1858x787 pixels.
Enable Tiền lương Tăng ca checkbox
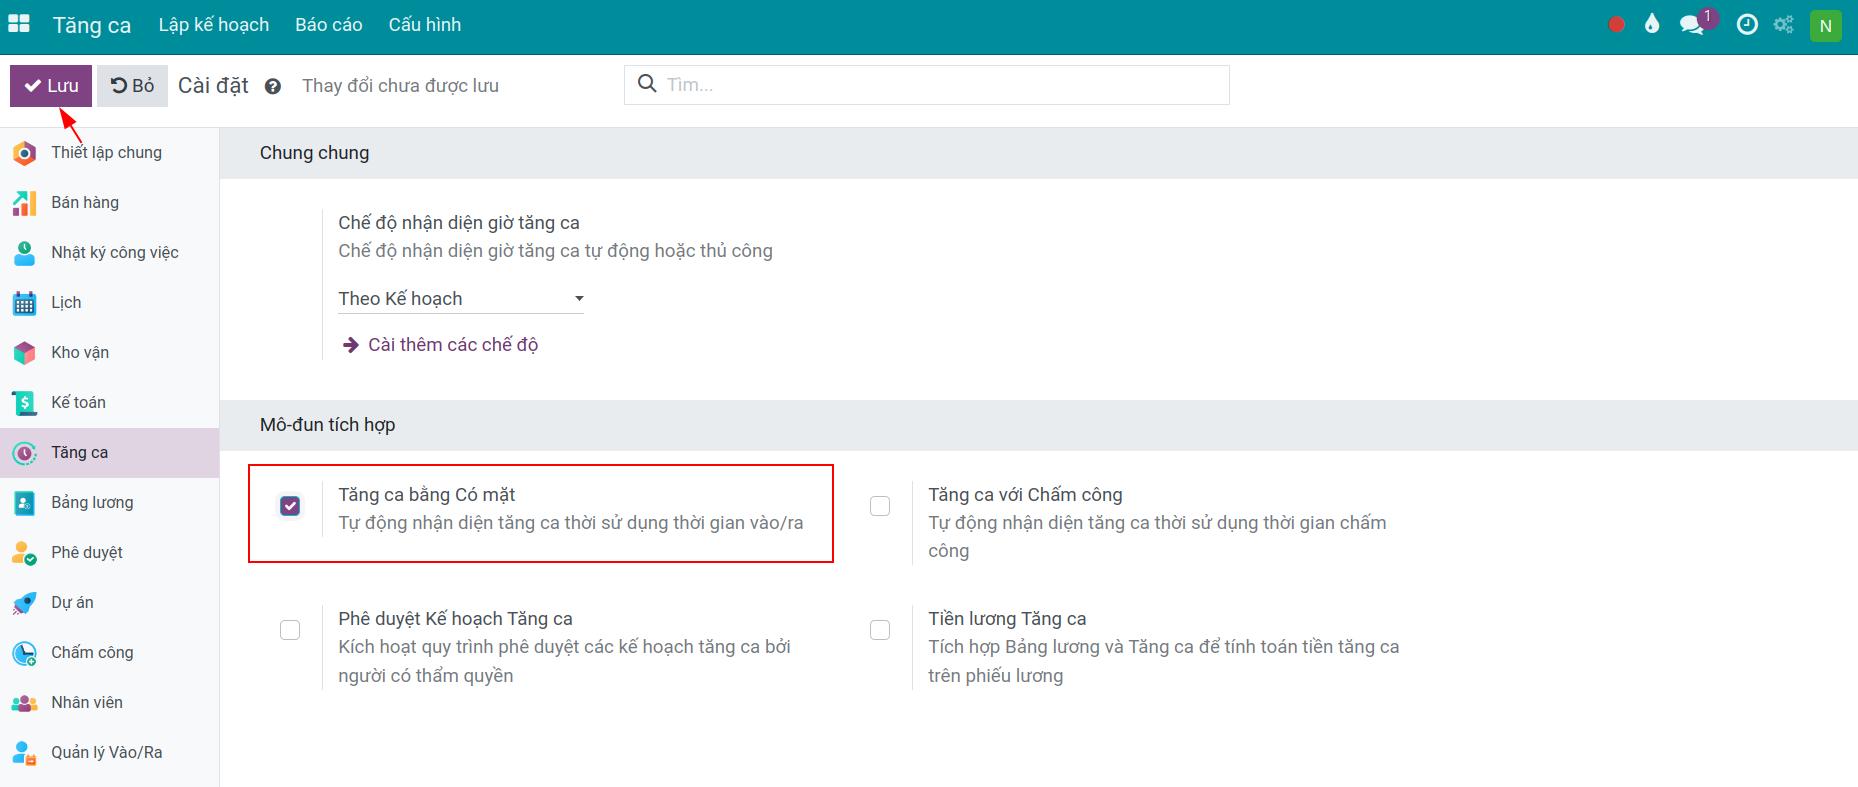880,630
